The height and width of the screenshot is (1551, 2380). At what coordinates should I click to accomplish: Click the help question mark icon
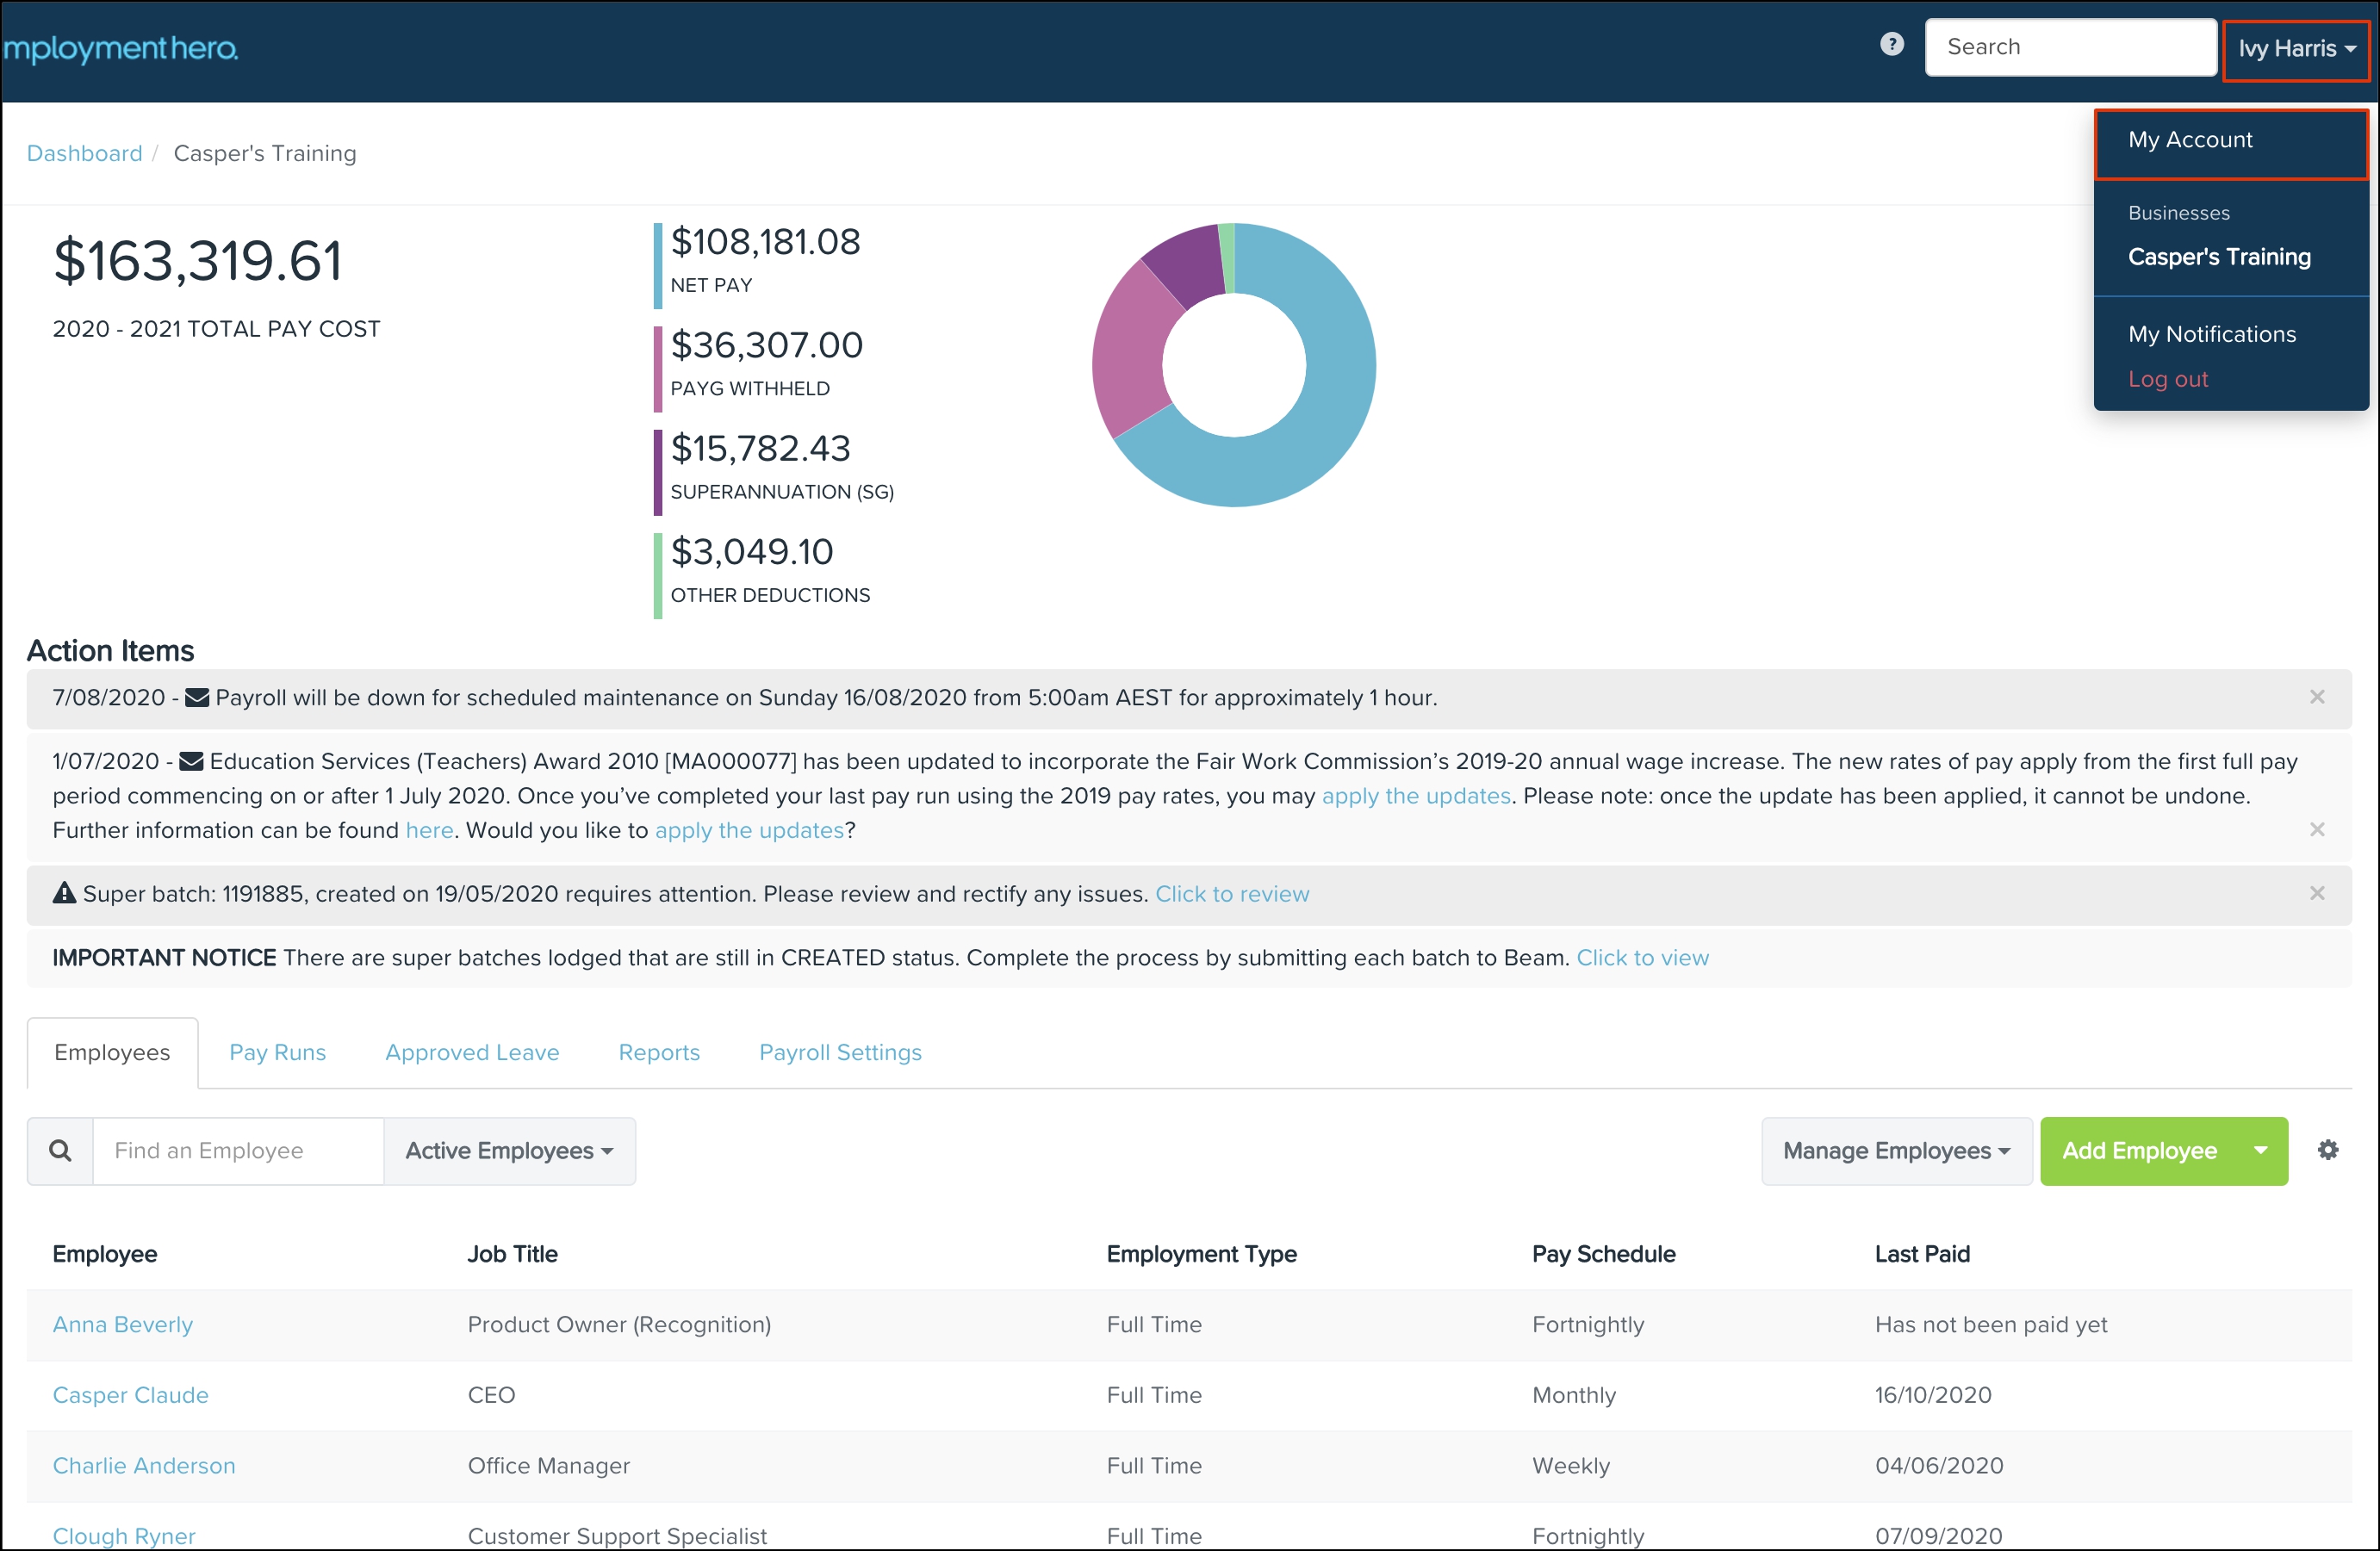(x=1891, y=45)
